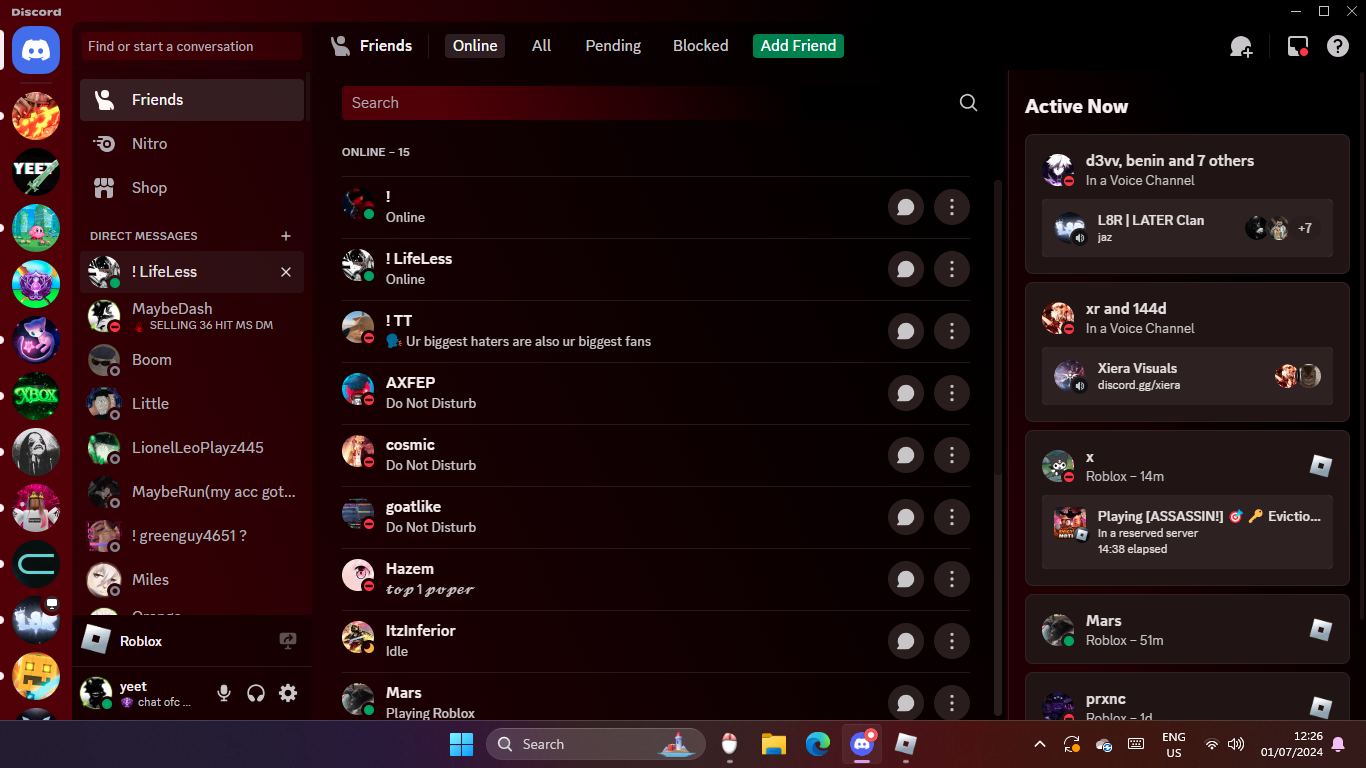The width and height of the screenshot is (1366, 768).
Task: Switch to the Online friends tab
Action: [x=475, y=46]
